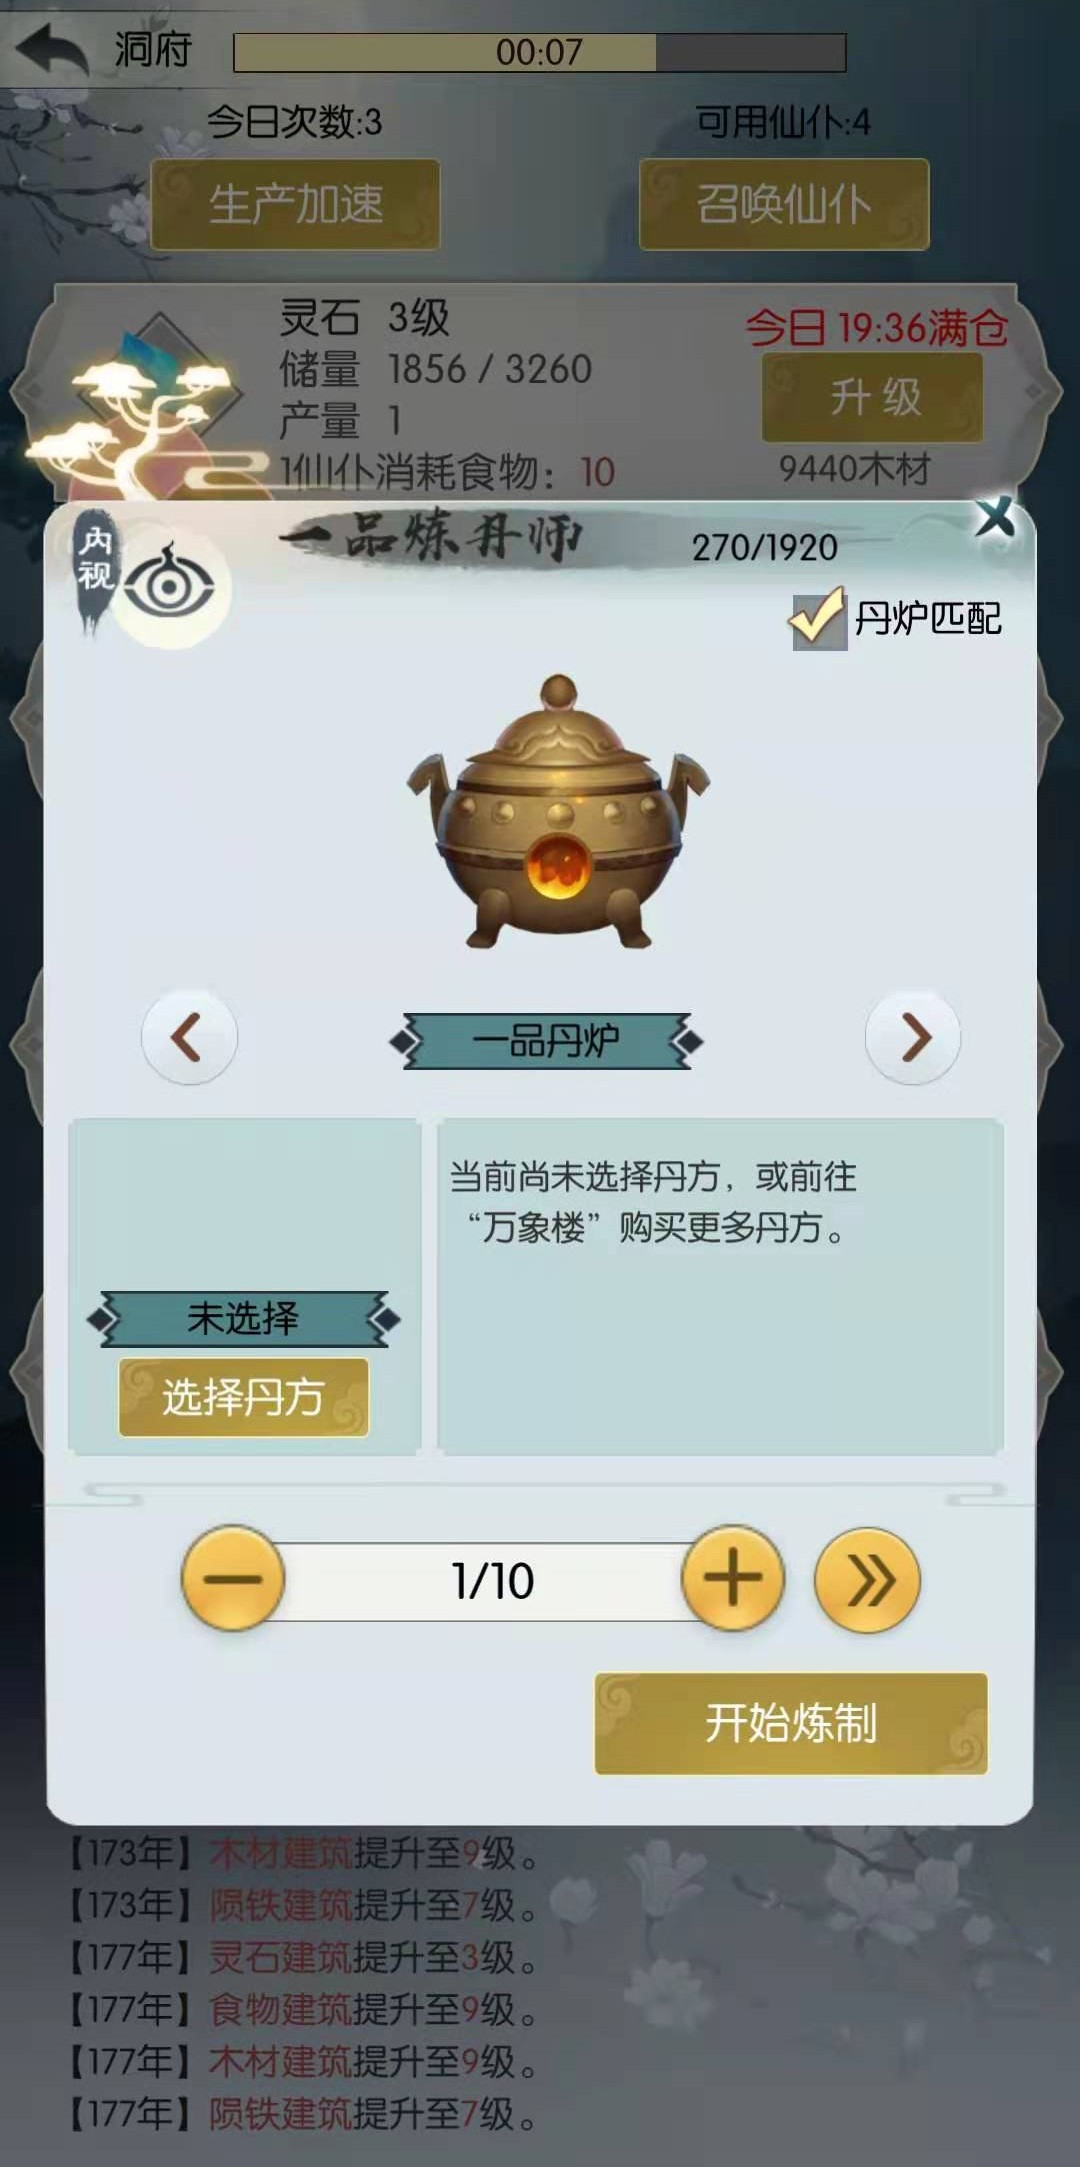Tap the back arrow next to 洞府
1080x2167 pixels.
pyautogui.click(x=52, y=49)
